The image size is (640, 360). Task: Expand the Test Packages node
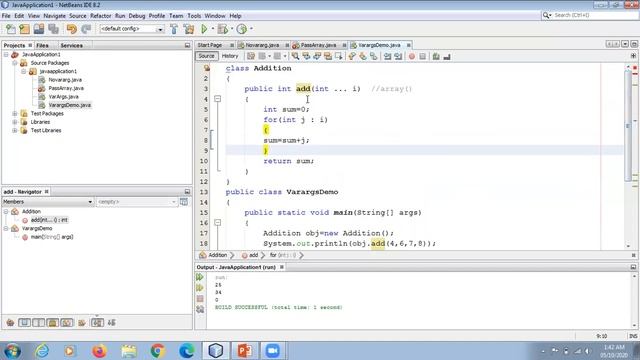(15, 113)
